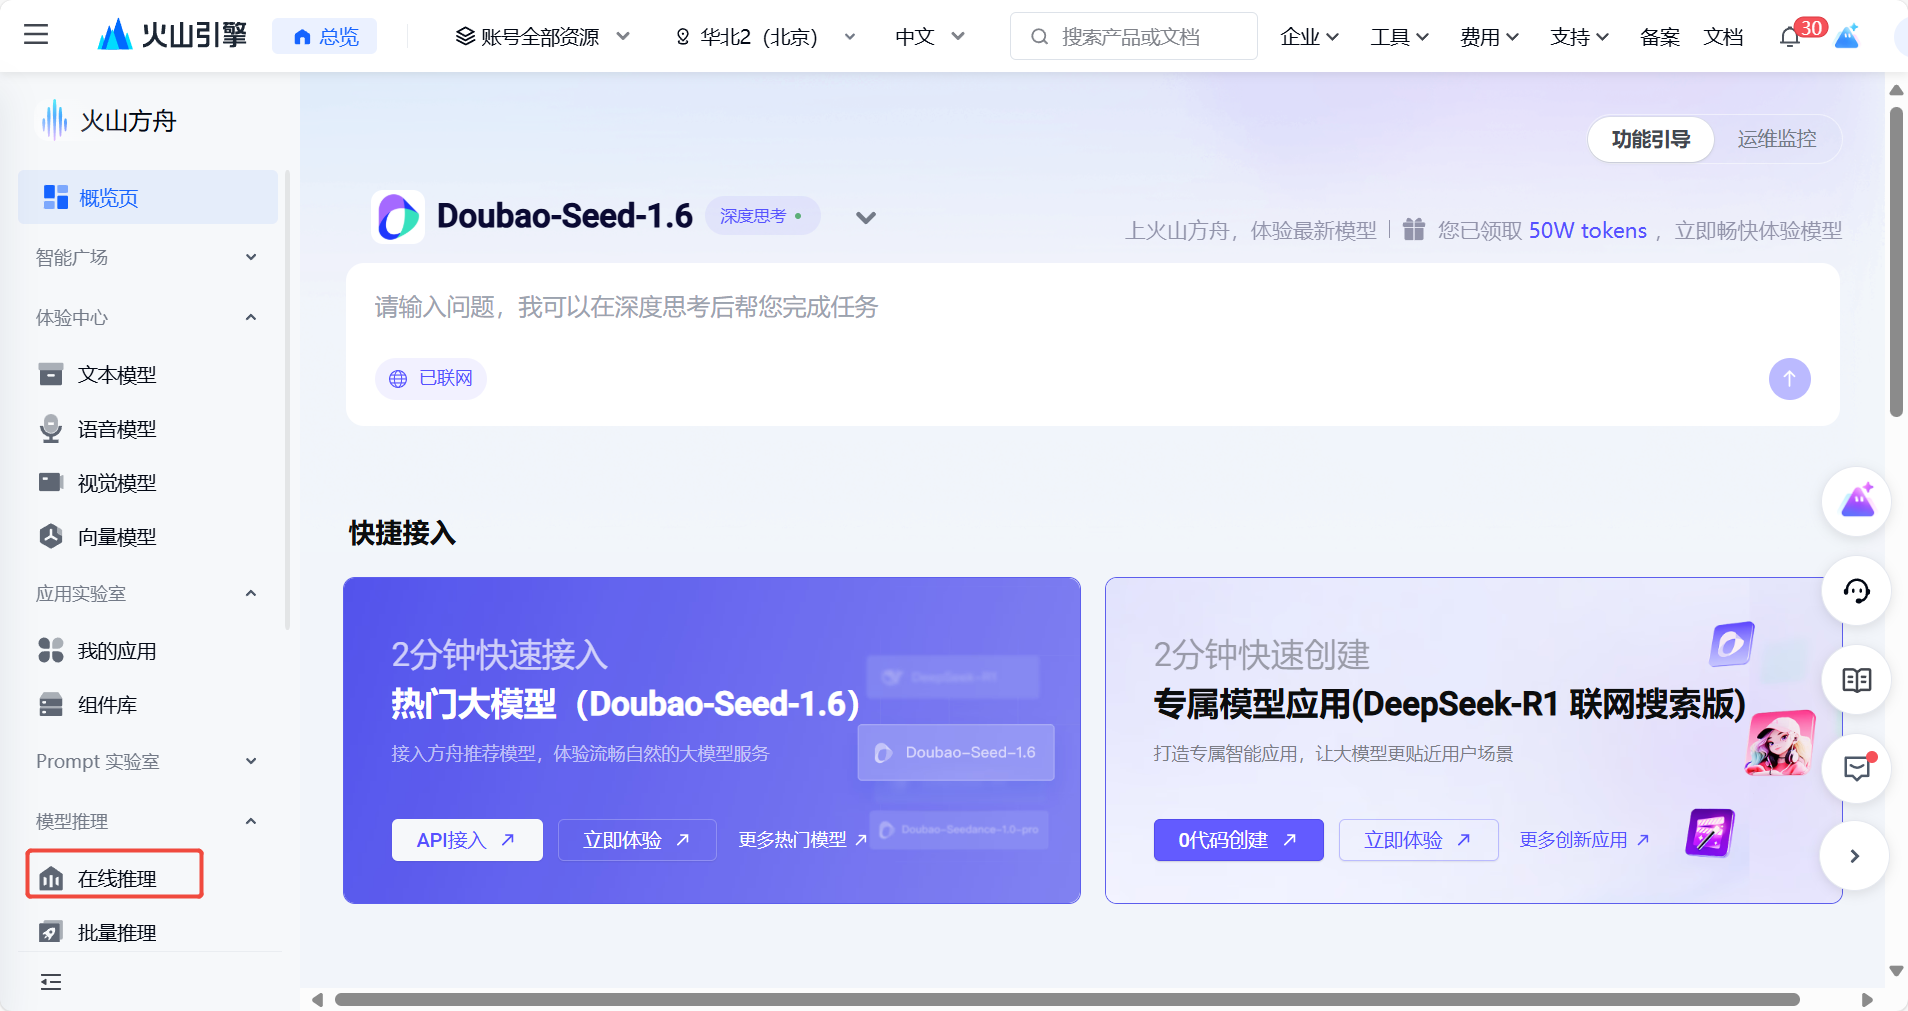
Task: Click the 在线推理 icon
Action: pyautogui.click(x=50, y=879)
